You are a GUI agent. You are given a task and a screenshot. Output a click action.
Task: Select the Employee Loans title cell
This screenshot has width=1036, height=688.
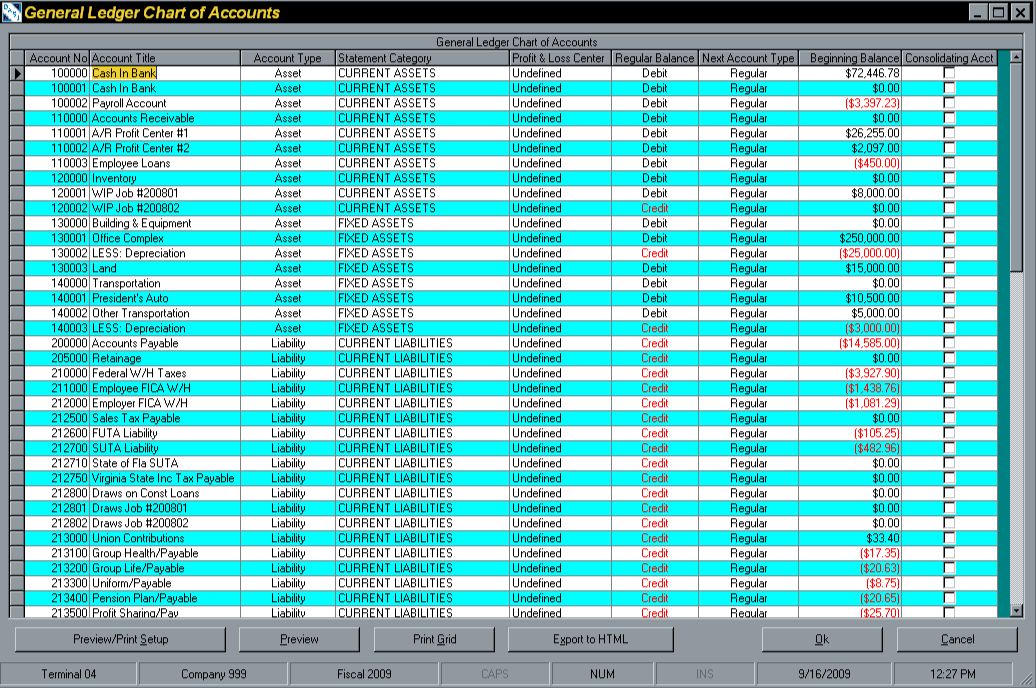click(x=165, y=163)
